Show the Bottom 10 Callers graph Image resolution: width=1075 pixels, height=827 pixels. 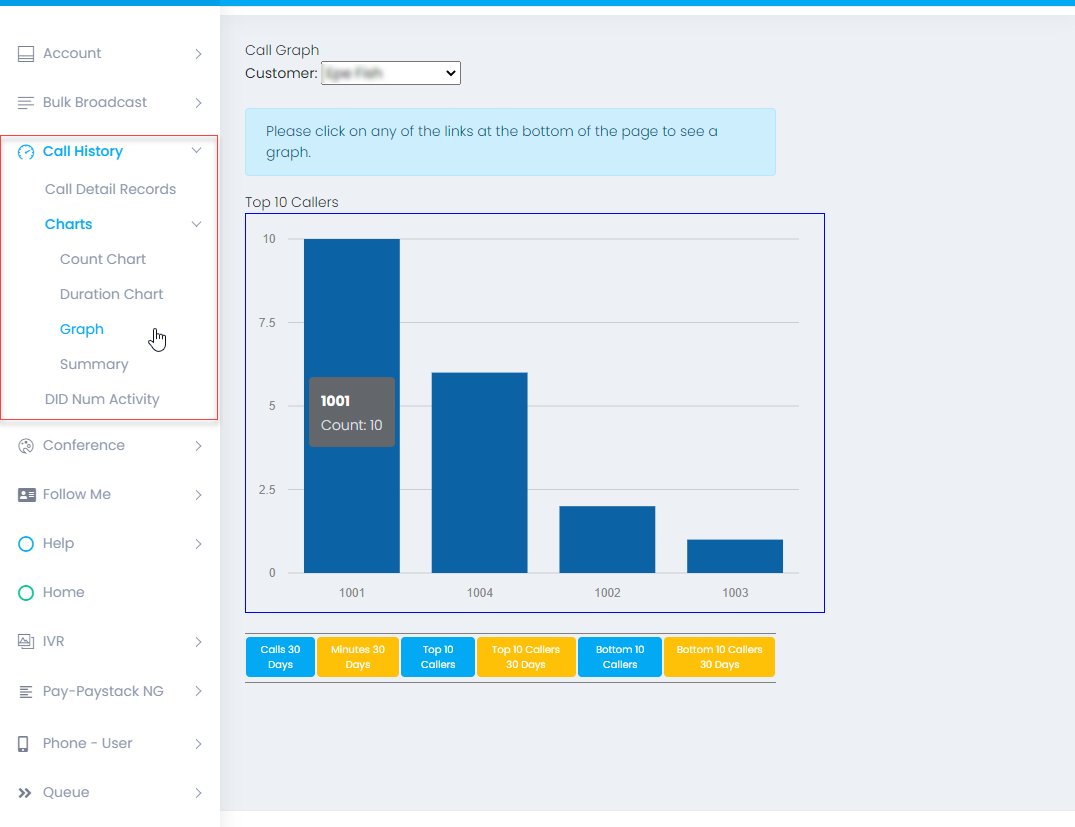pos(619,656)
